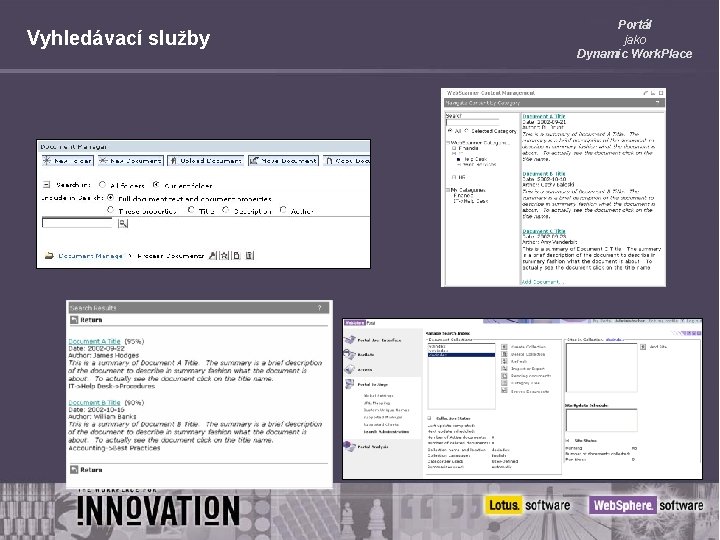Select Full document text and properties radio
This screenshot has height=540, width=720.
pyautogui.click(x=110, y=197)
